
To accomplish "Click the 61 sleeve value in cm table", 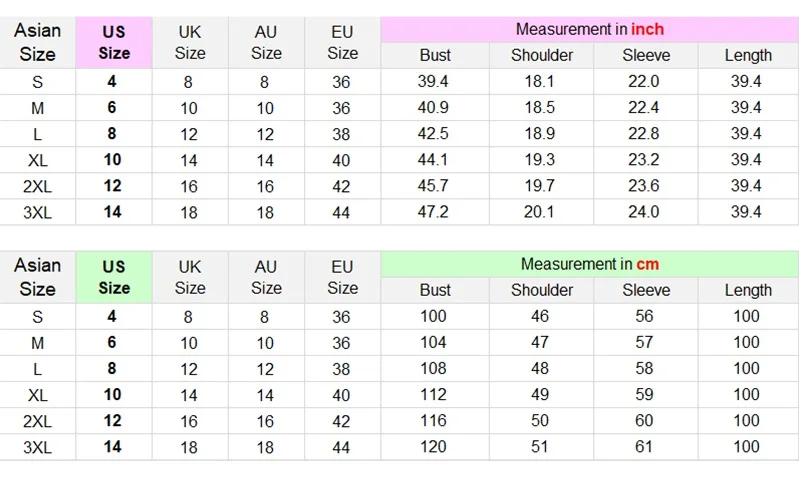I will coord(646,447).
